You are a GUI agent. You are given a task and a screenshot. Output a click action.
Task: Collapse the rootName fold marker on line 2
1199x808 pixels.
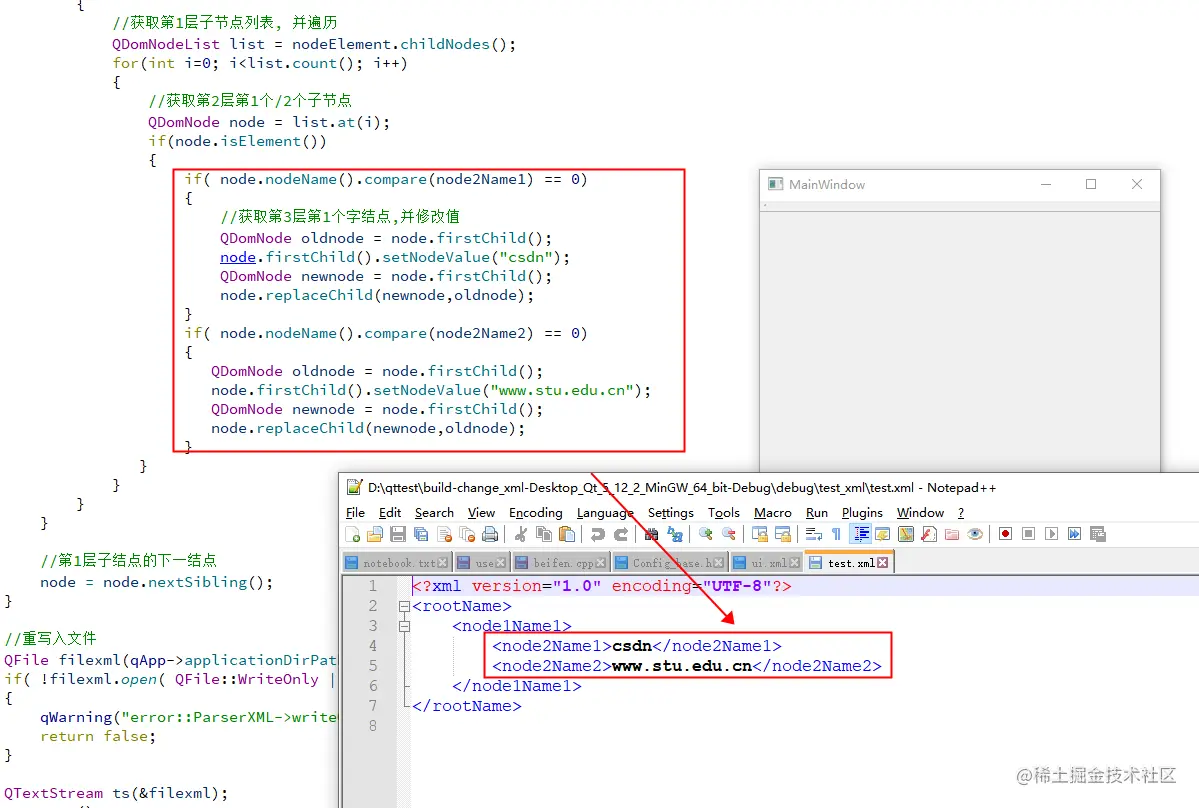[x=405, y=606]
